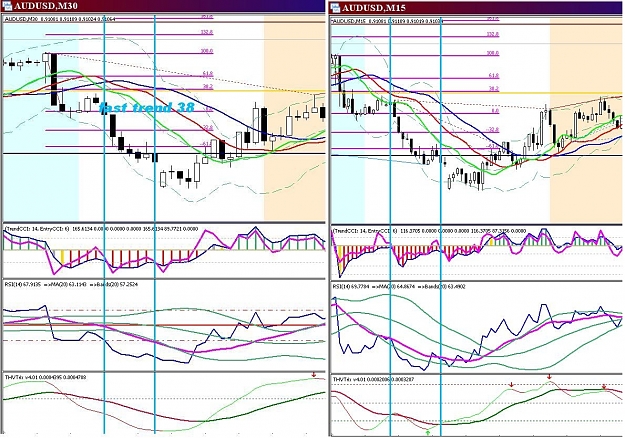Click the red arrow in M30 THV panel
The width and height of the screenshot is (625, 438).
(x=314, y=375)
